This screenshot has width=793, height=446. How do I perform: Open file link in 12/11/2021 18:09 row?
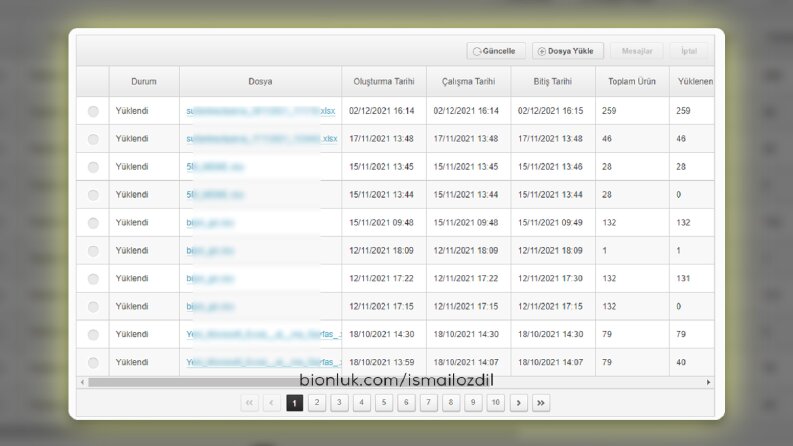(210, 250)
